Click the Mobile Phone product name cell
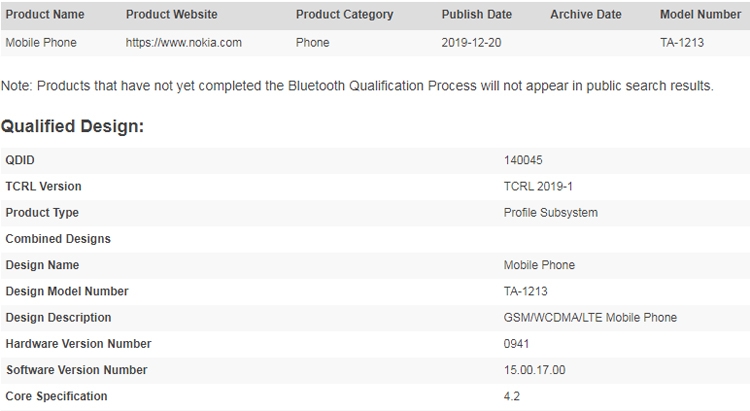This screenshot has width=750, height=411. (41, 44)
